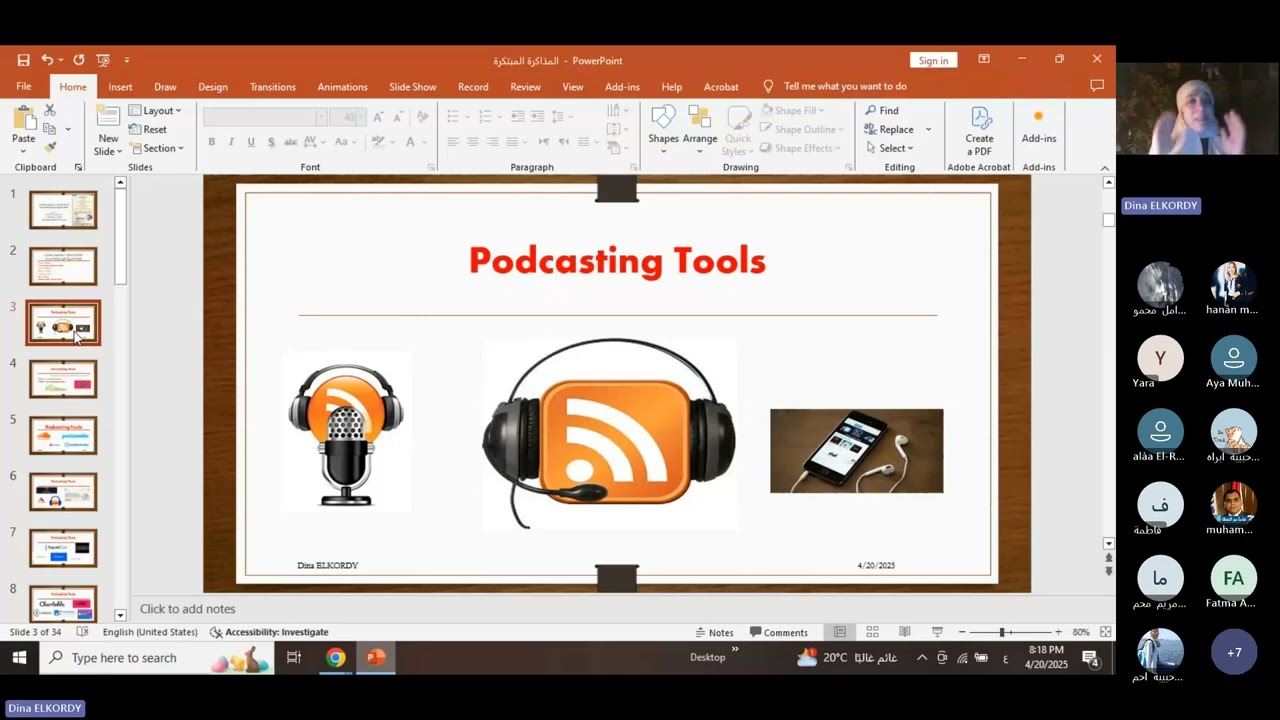Toggle Normal view in status bar
The width and height of the screenshot is (1280, 720).
coord(840,632)
